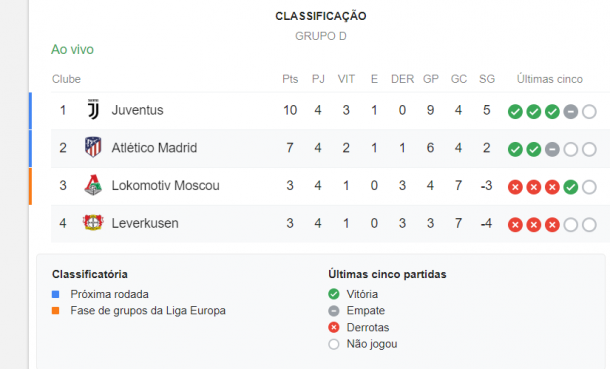Click Lokomotiv Moscou's green win icon
610x369 pixels.
pyautogui.click(x=570, y=187)
